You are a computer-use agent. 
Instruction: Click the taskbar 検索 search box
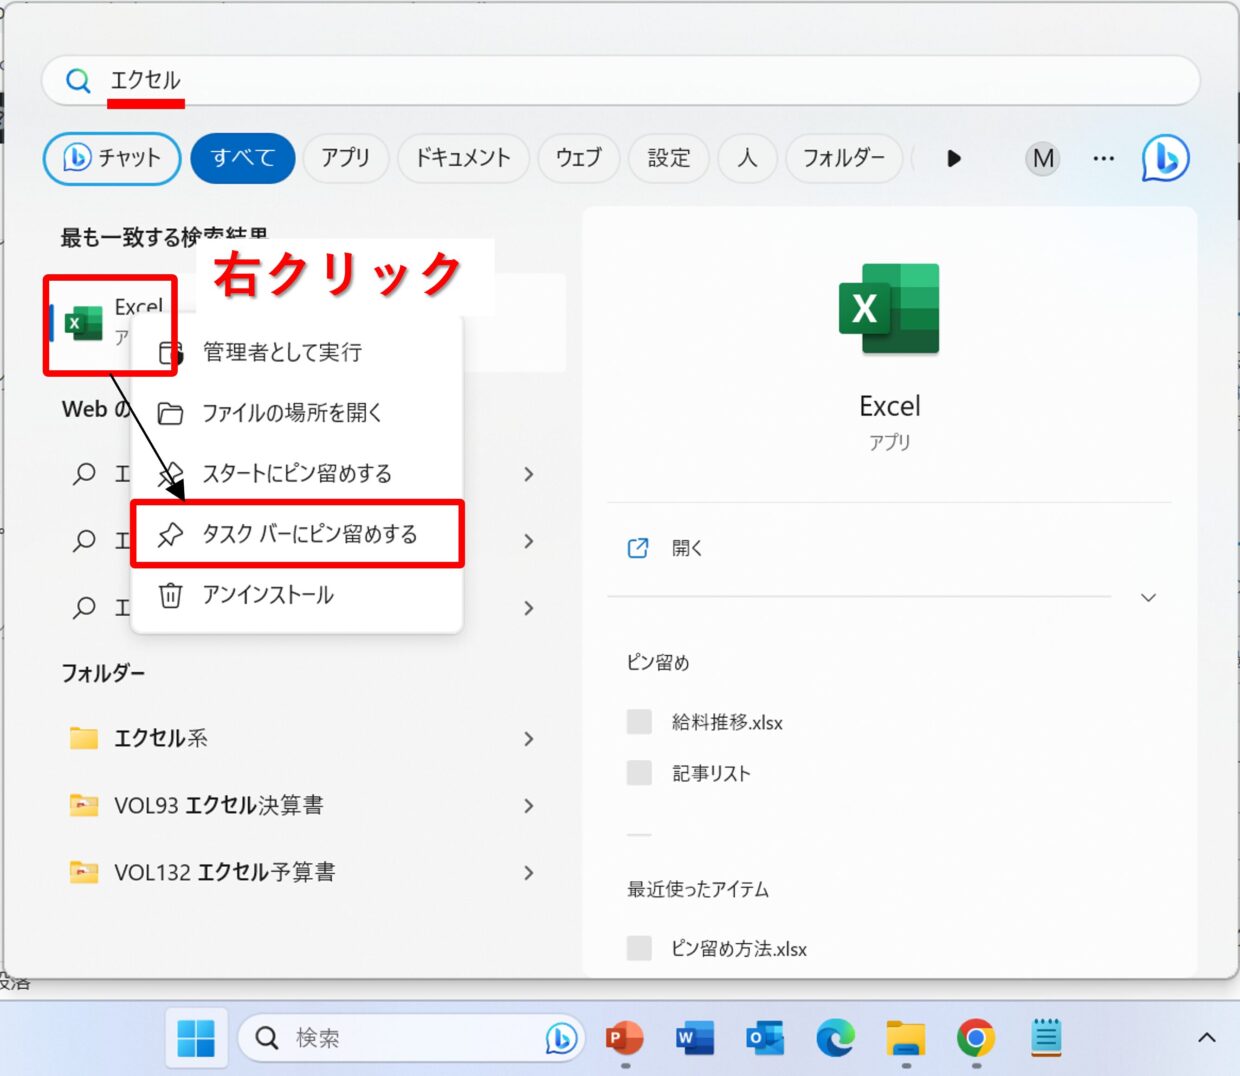pyautogui.click(x=410, y=1038)
